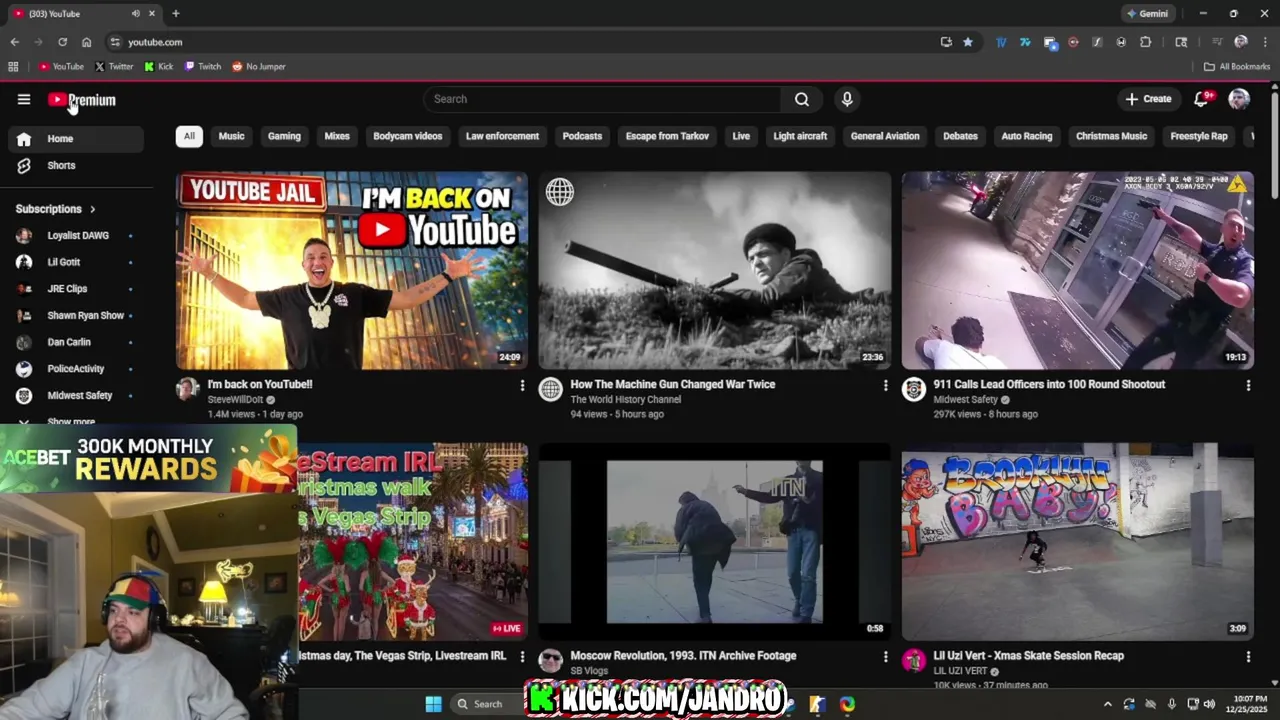Image resolution: width=1280 pixels, height=720 pixels.
Task: Open PoliceActivity subscription
Action: pos(76,369)
